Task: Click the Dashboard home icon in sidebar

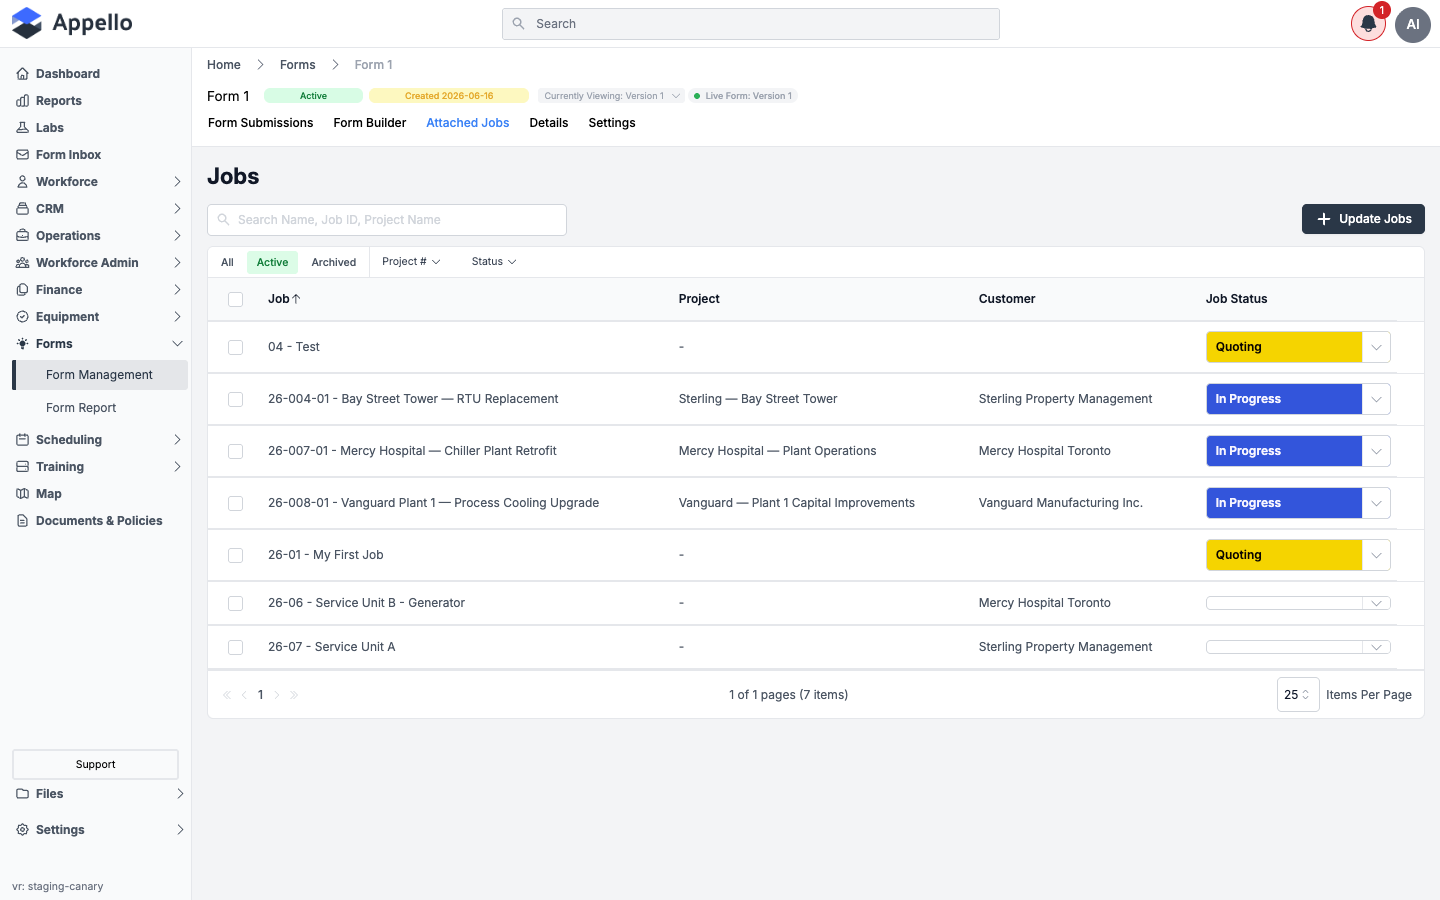Action: coord(22,74)
